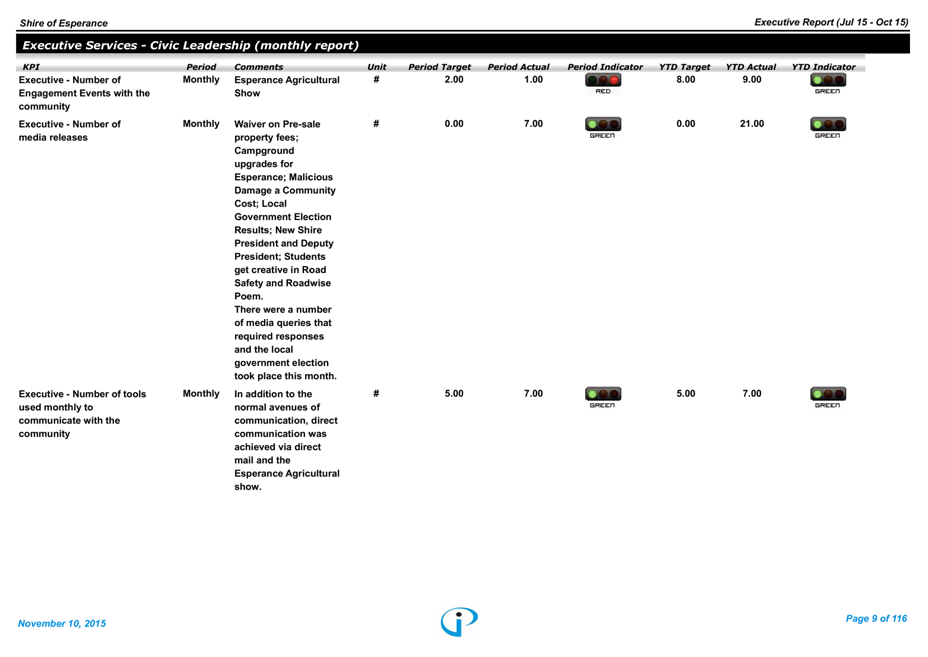Viewport: 928px width, 657px height.
Task: Select the Number of media releases KPI name
Action: [69, 131]
